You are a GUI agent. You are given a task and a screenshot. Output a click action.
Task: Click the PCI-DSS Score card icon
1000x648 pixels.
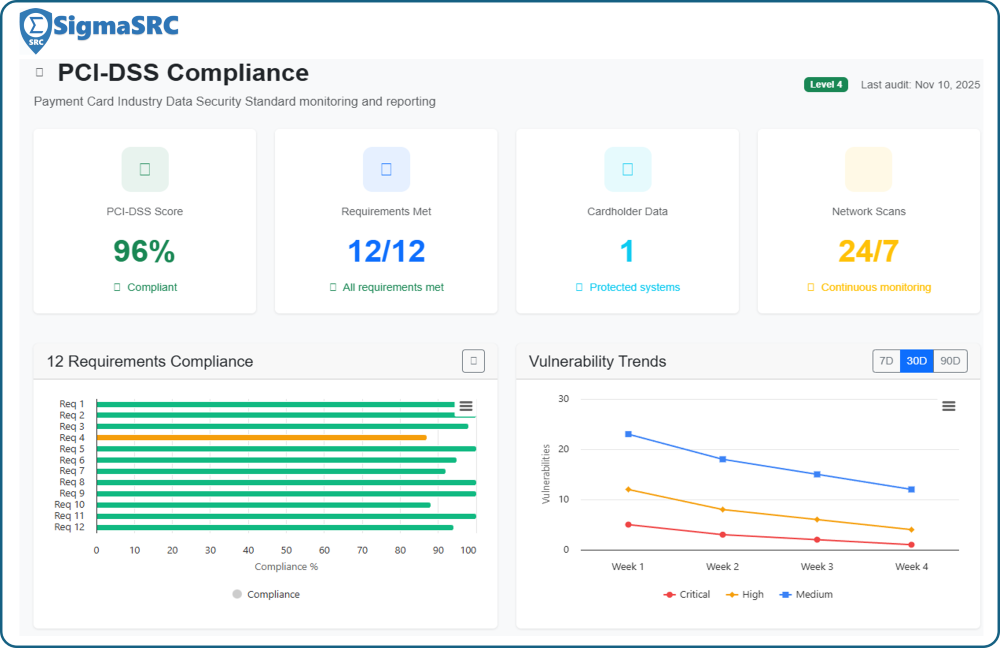(x=145, y=169)
